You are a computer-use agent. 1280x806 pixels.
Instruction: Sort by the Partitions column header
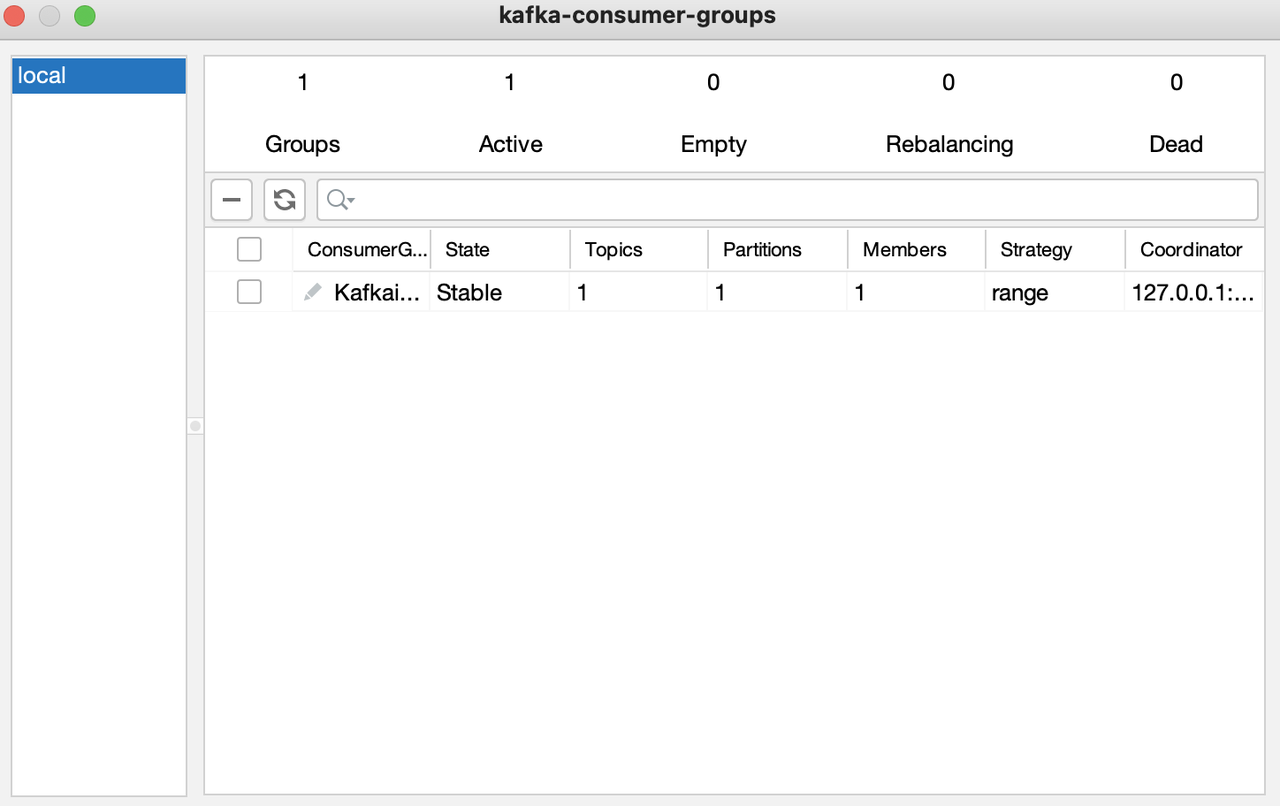[x=762, y=249]
